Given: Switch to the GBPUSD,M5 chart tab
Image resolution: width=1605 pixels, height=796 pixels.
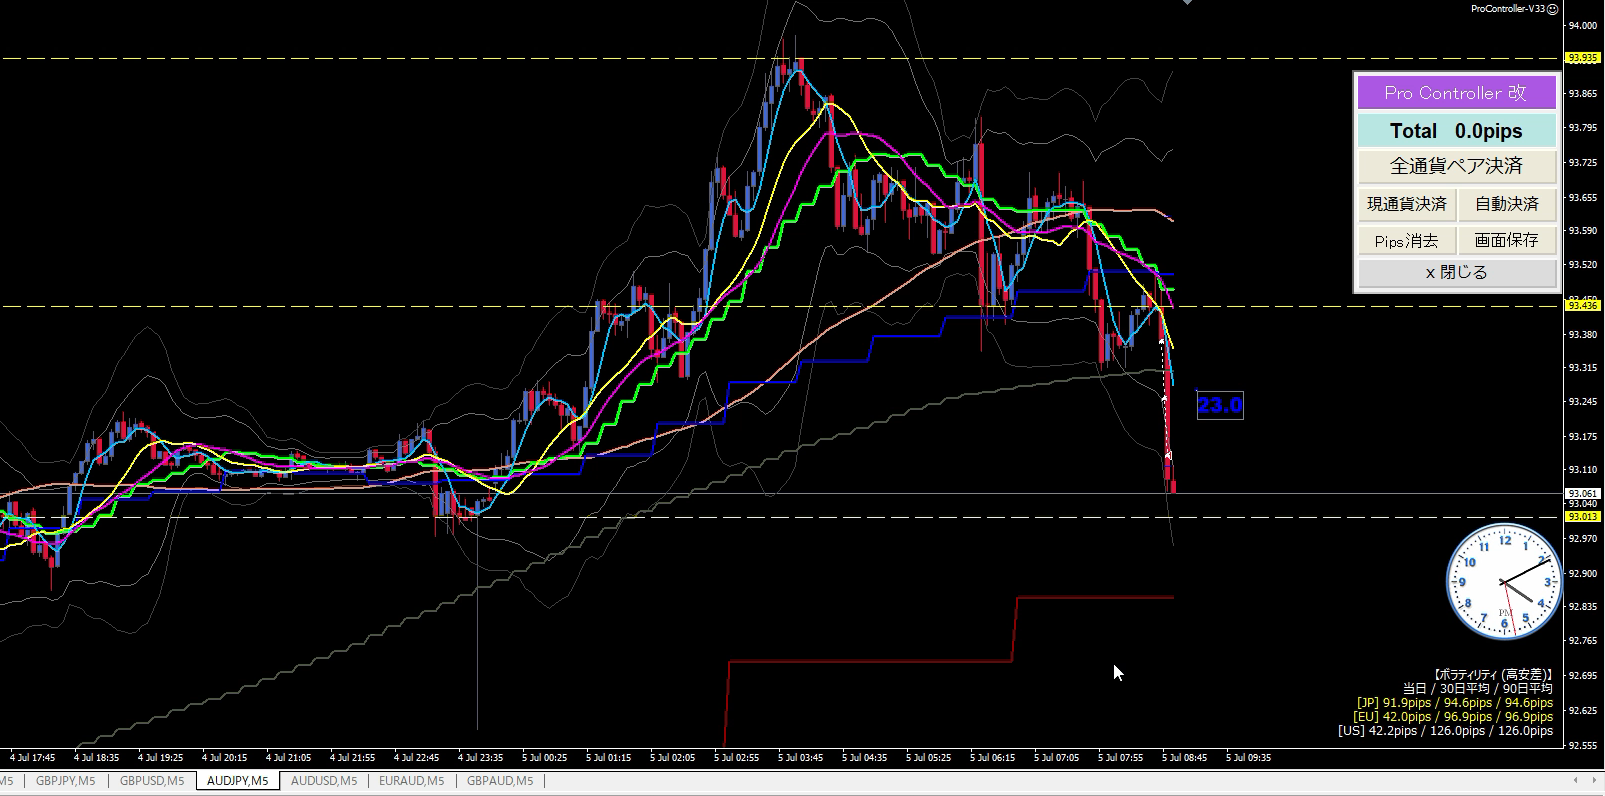Looking at the screenshot, I should (152, 781).
